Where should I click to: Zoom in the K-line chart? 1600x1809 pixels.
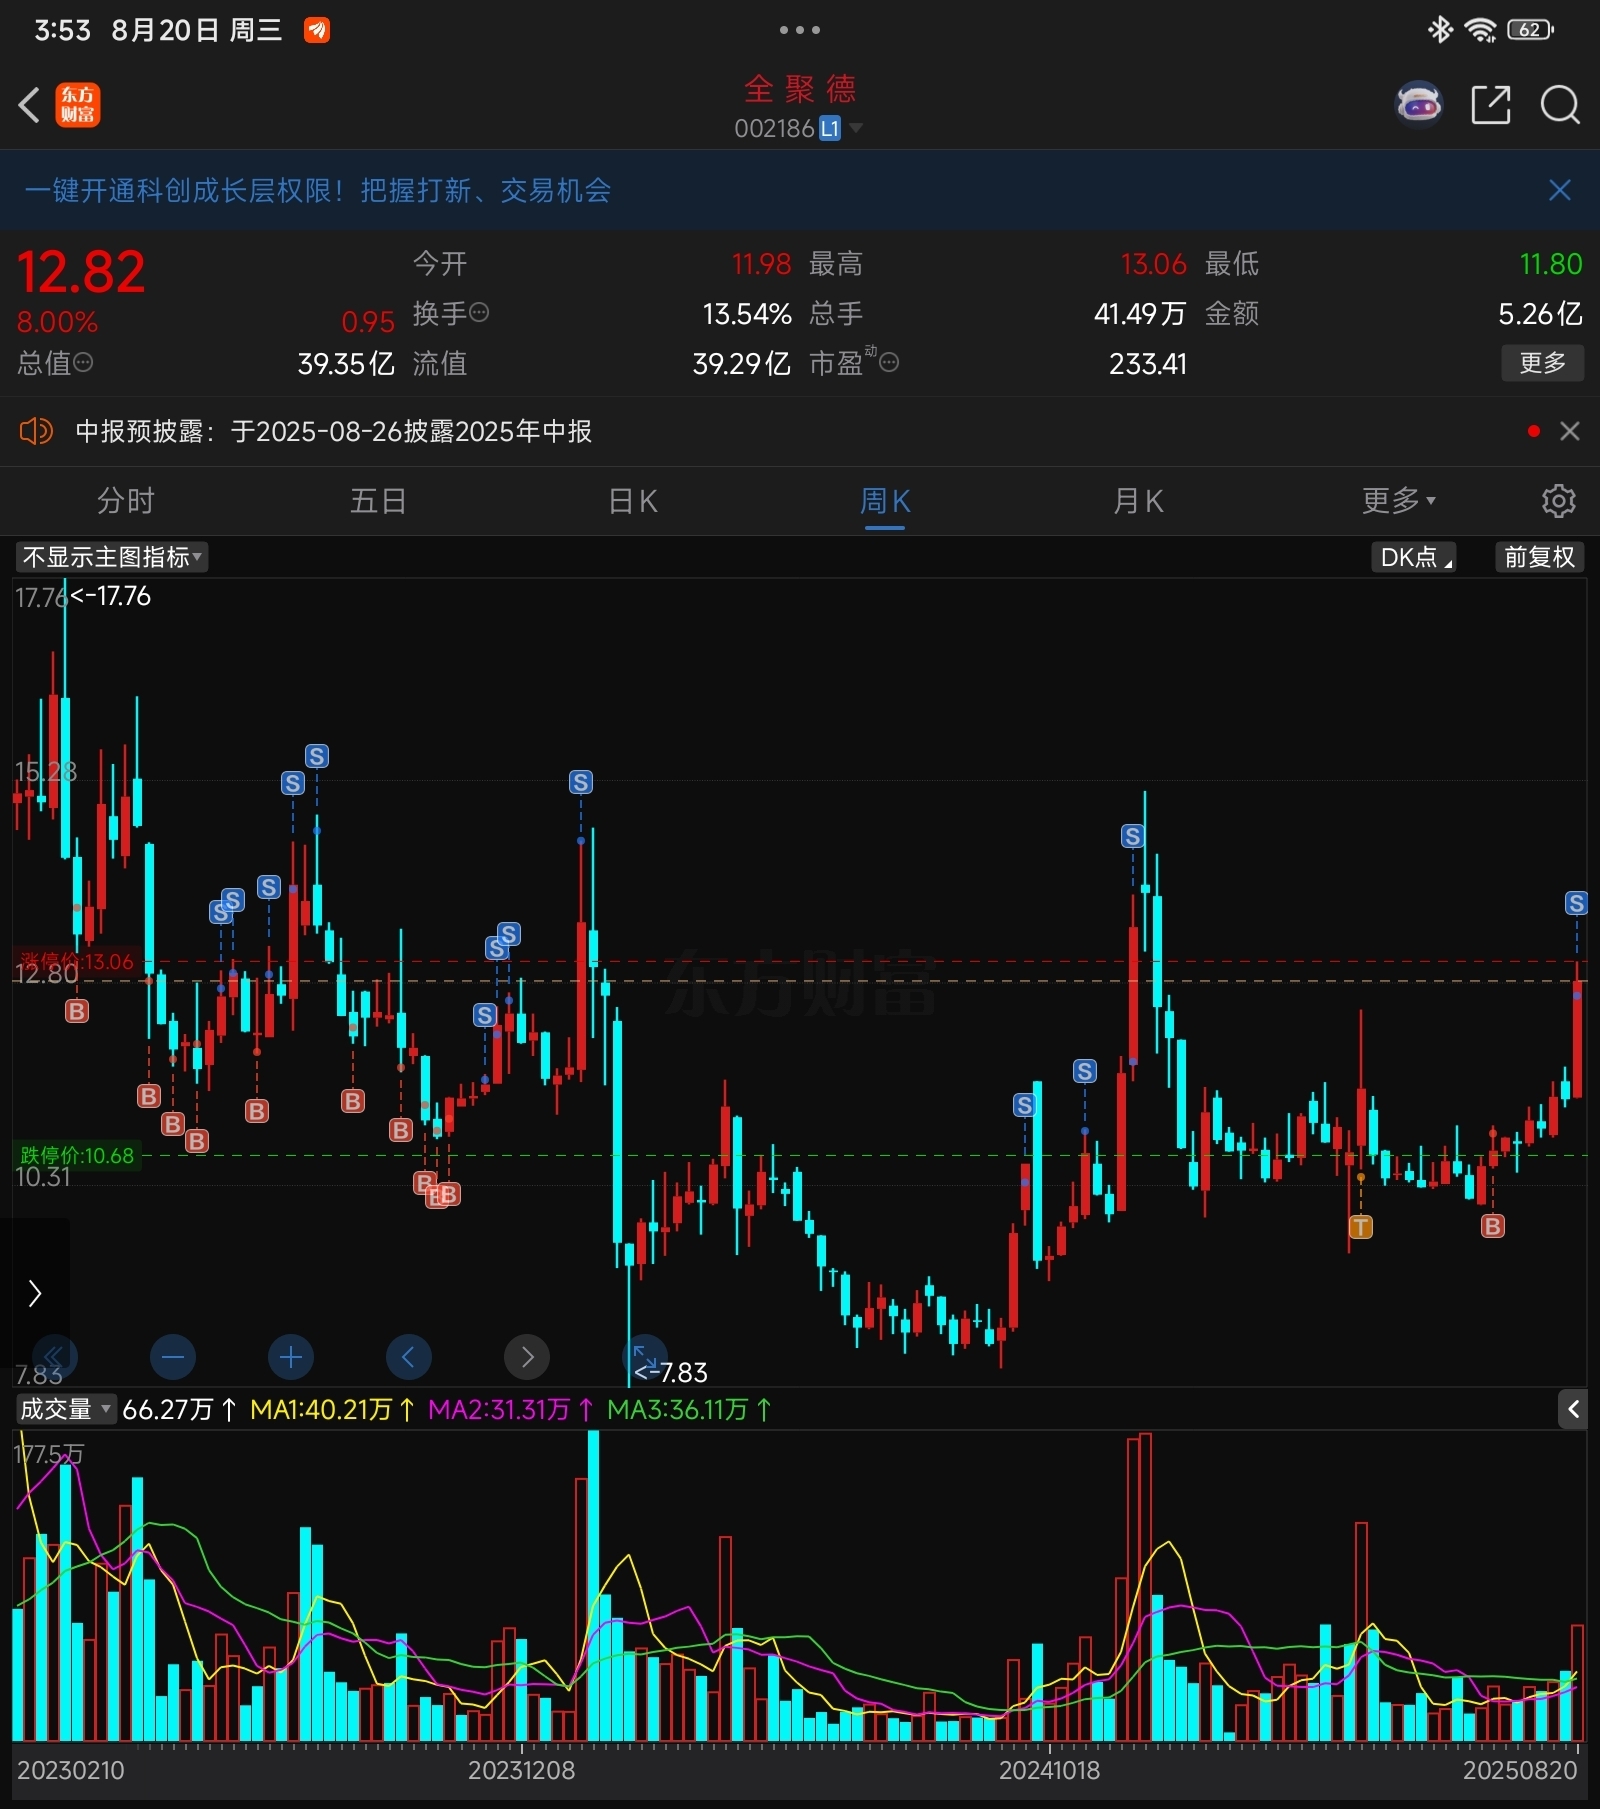pyautogui.click(x=291, y=1357)
